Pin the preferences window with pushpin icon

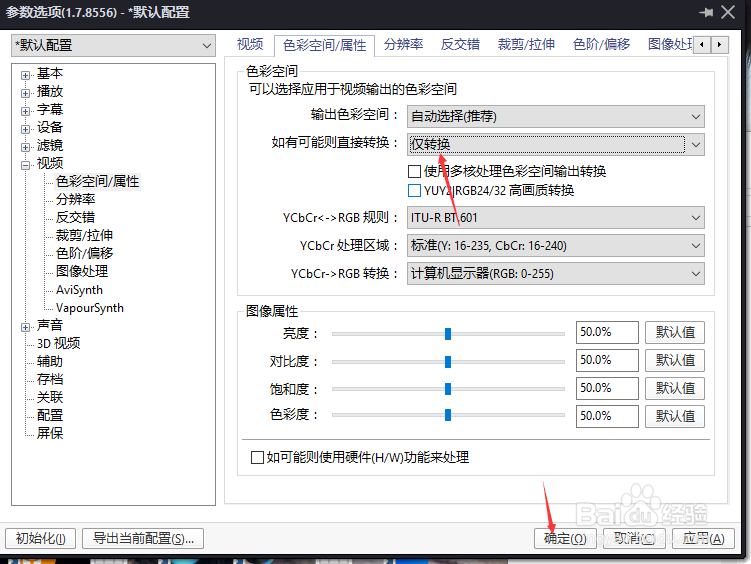706,12
